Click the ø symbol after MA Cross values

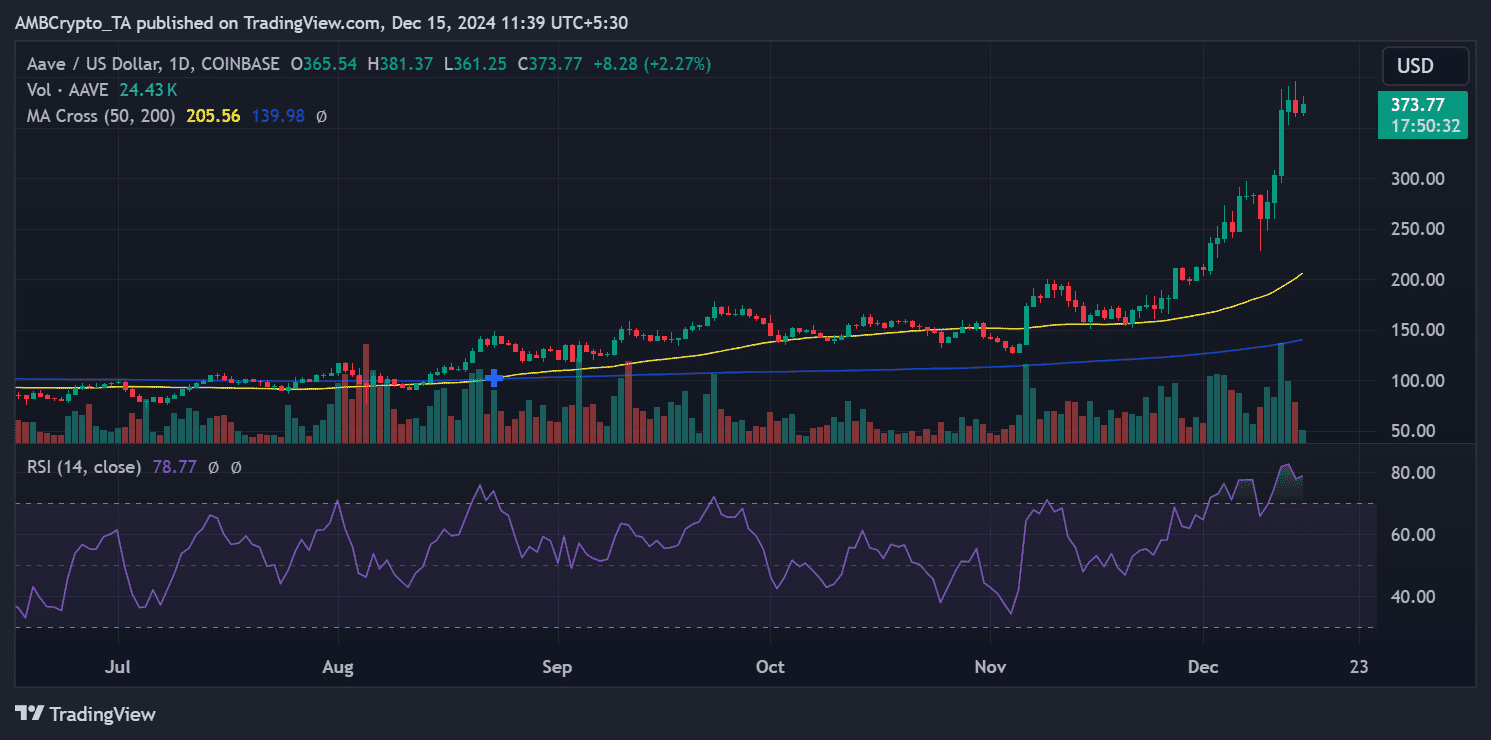[321, 116]
